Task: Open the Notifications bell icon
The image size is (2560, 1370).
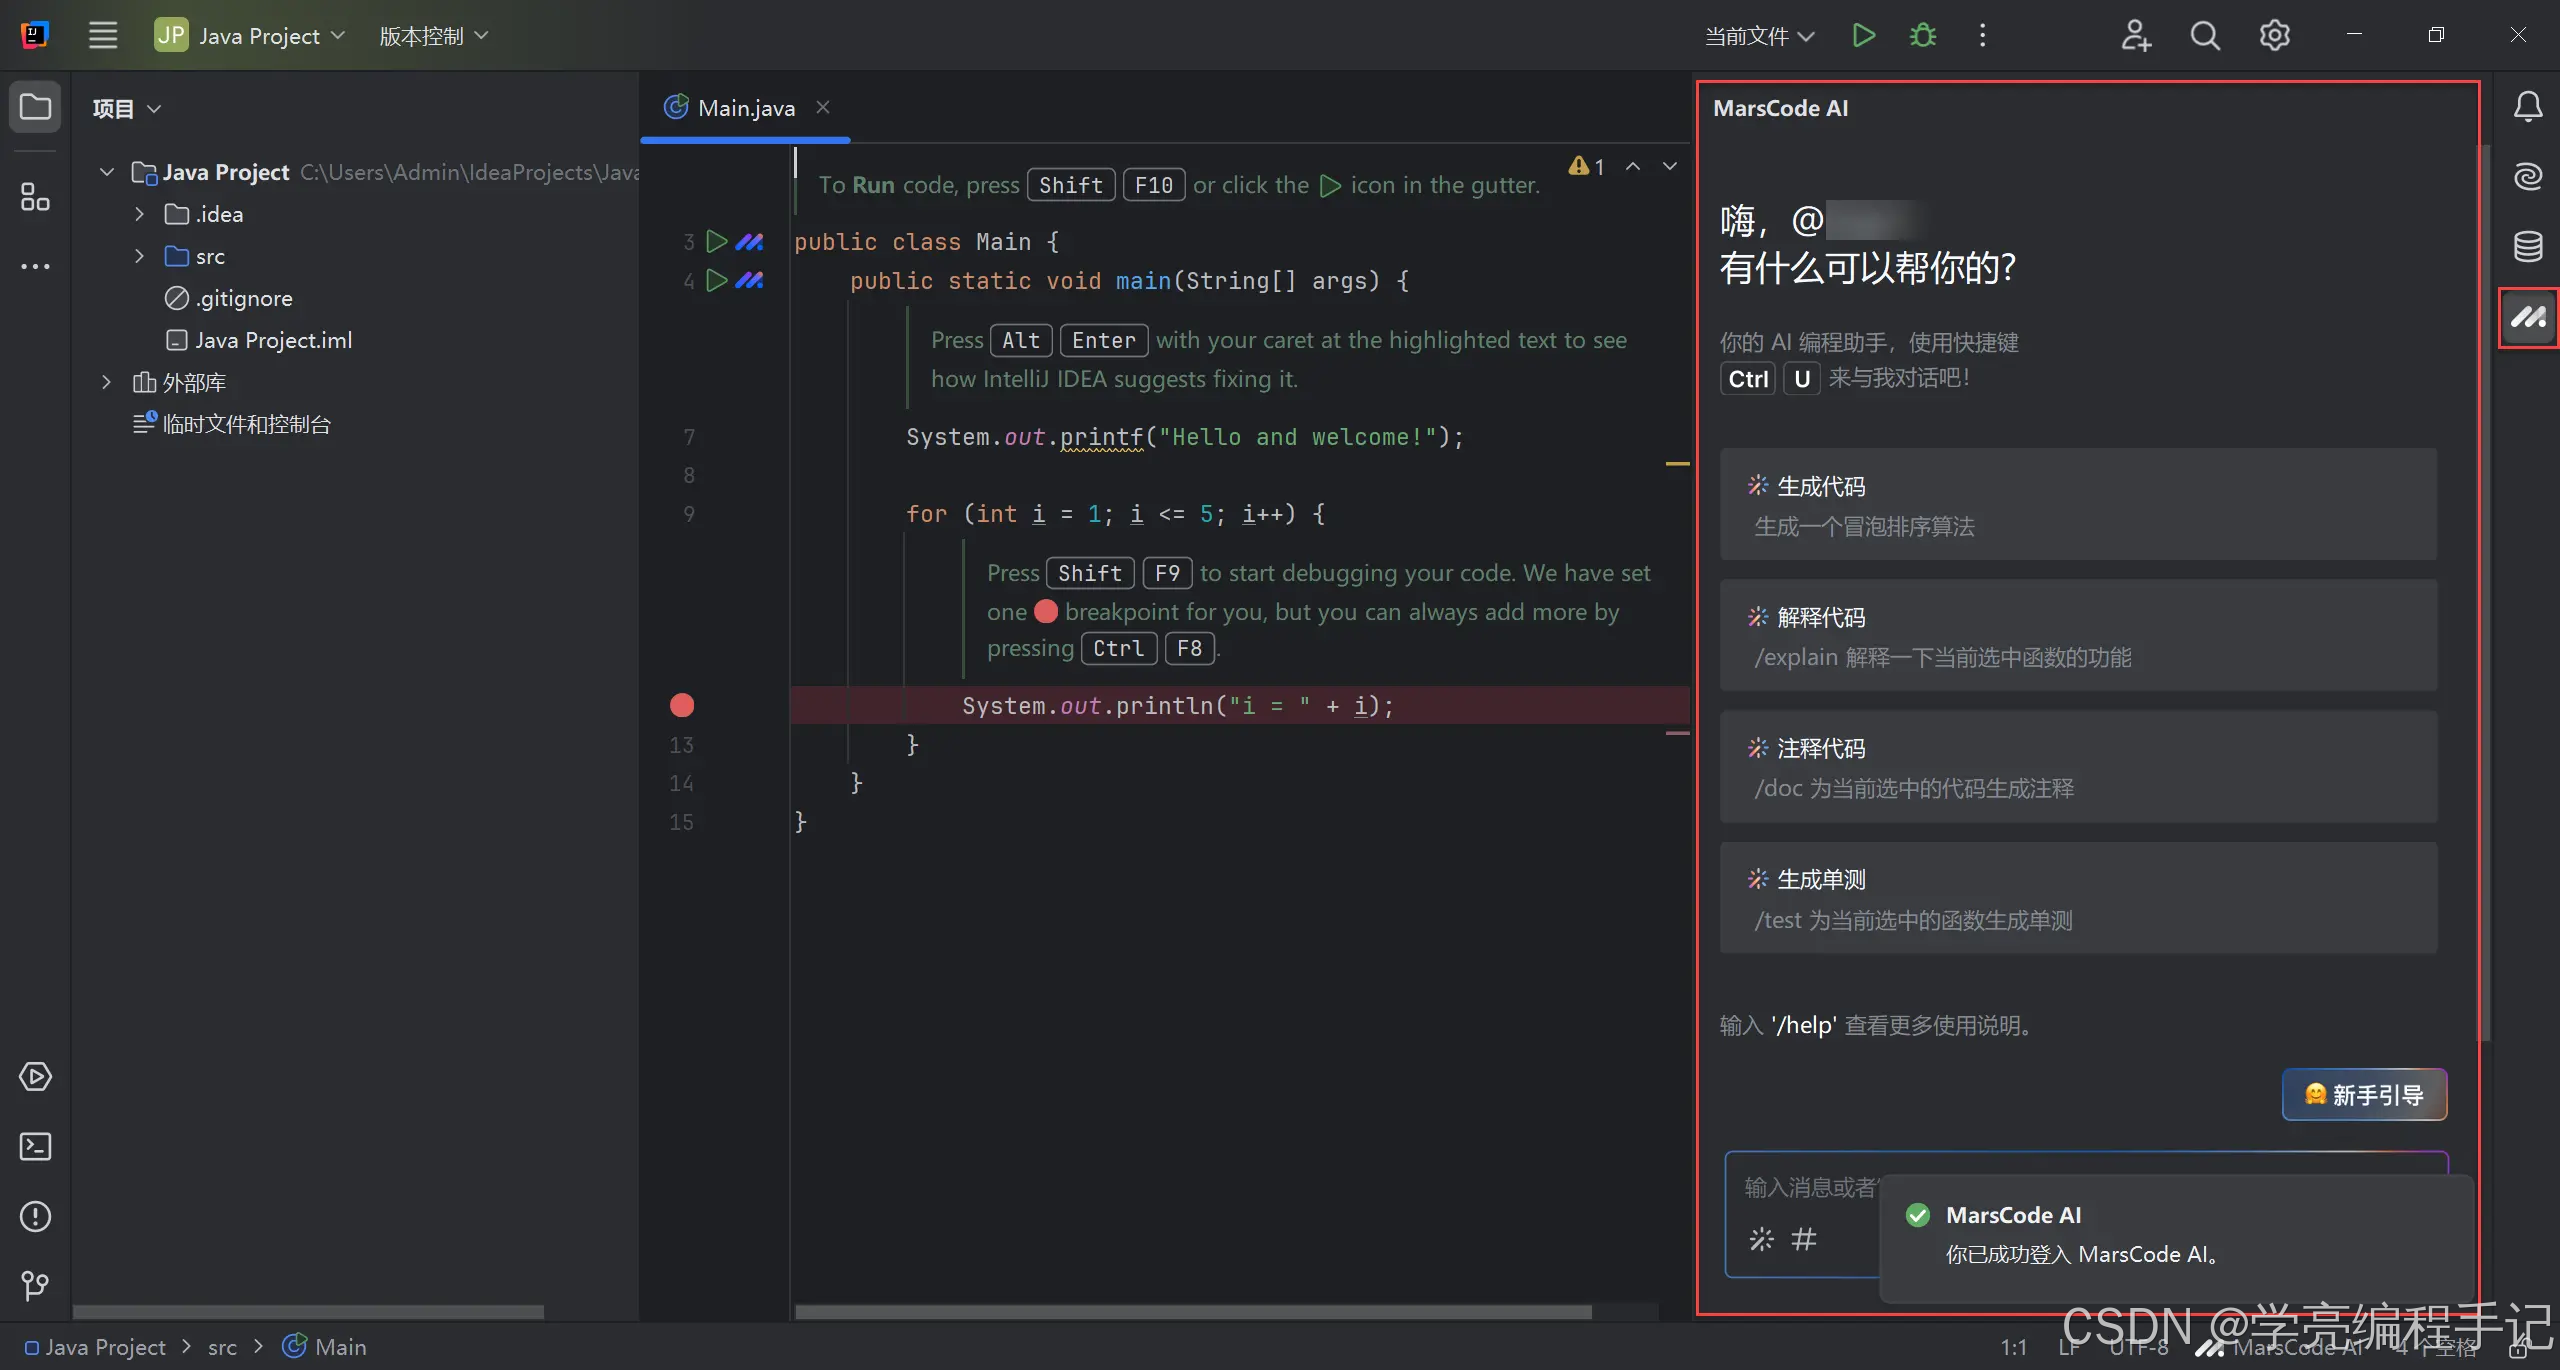Action: [2528, 106]
